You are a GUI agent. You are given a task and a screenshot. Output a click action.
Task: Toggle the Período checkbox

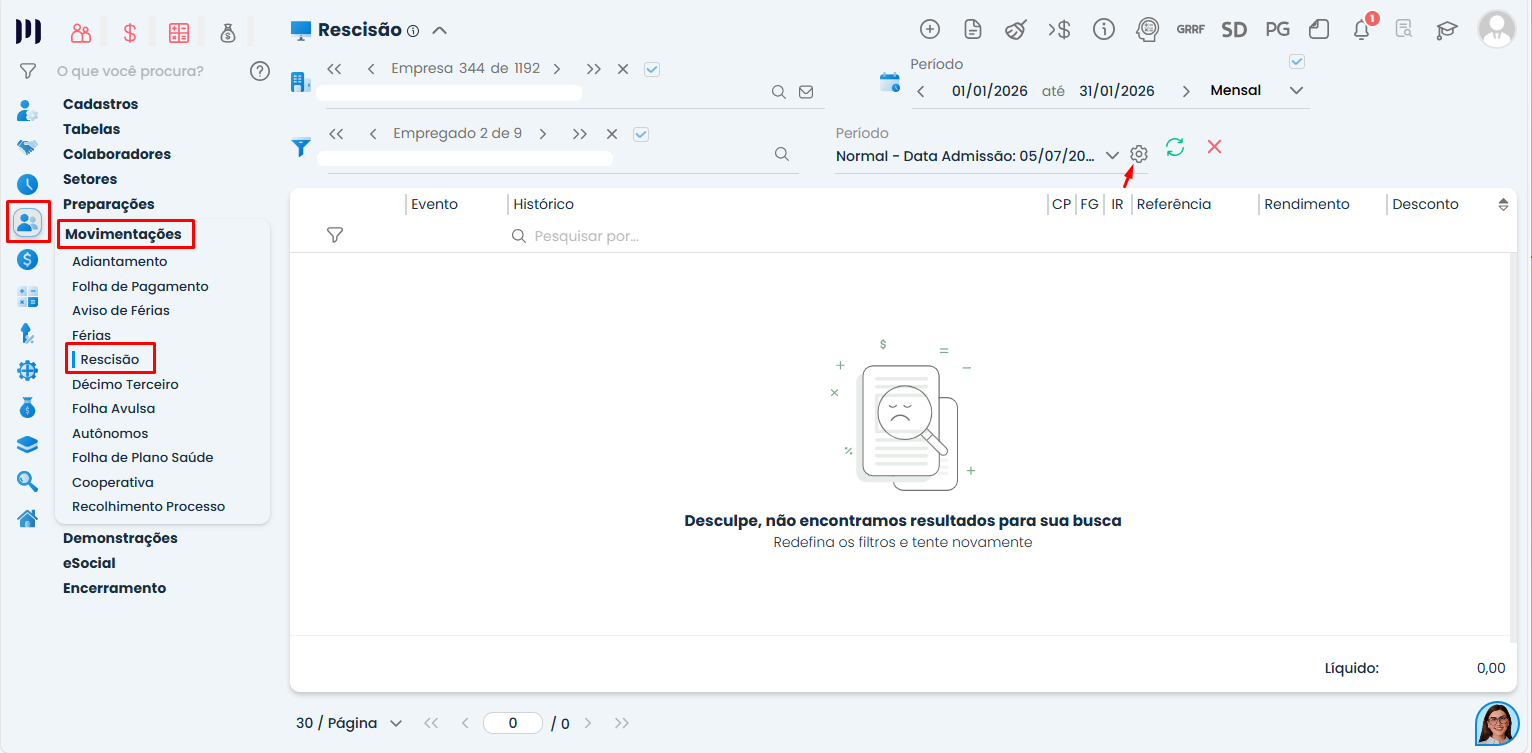click(x=1297, y=62)
